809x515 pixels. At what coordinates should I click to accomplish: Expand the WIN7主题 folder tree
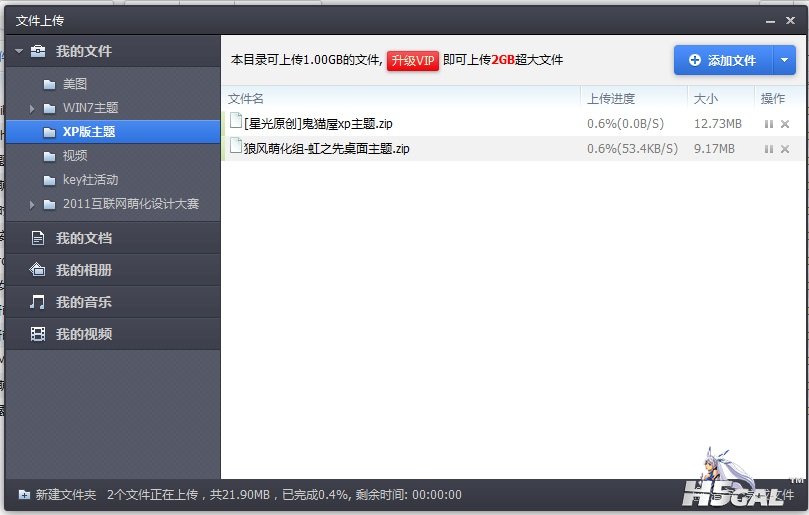click(x=32, y=108)
